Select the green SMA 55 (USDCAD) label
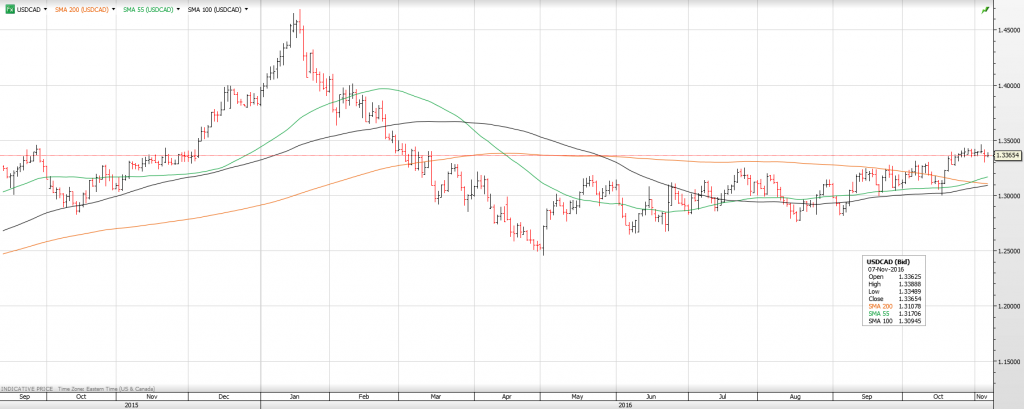The height and width of the screenshot is (409, 1024). [148, 9]
